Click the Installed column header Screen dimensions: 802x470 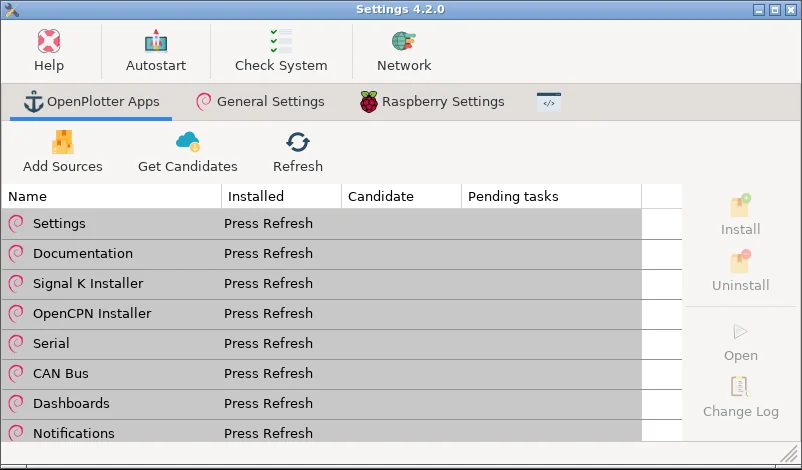[281, 196]
